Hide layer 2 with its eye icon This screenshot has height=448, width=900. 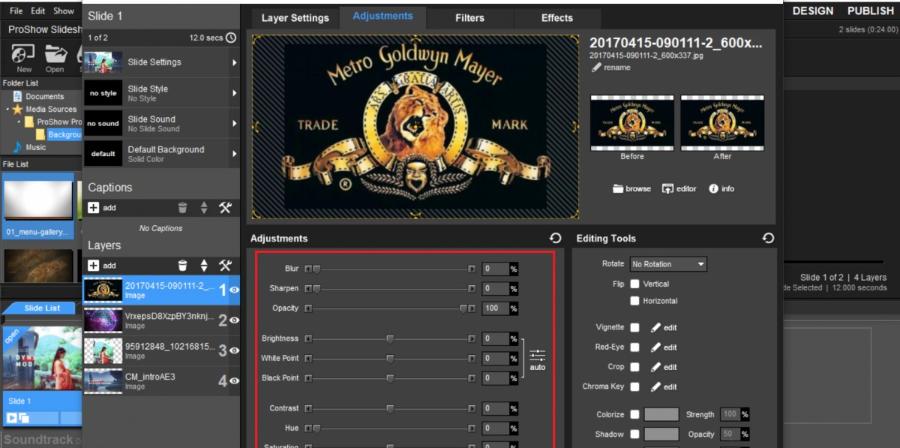[x=234, y=320]
